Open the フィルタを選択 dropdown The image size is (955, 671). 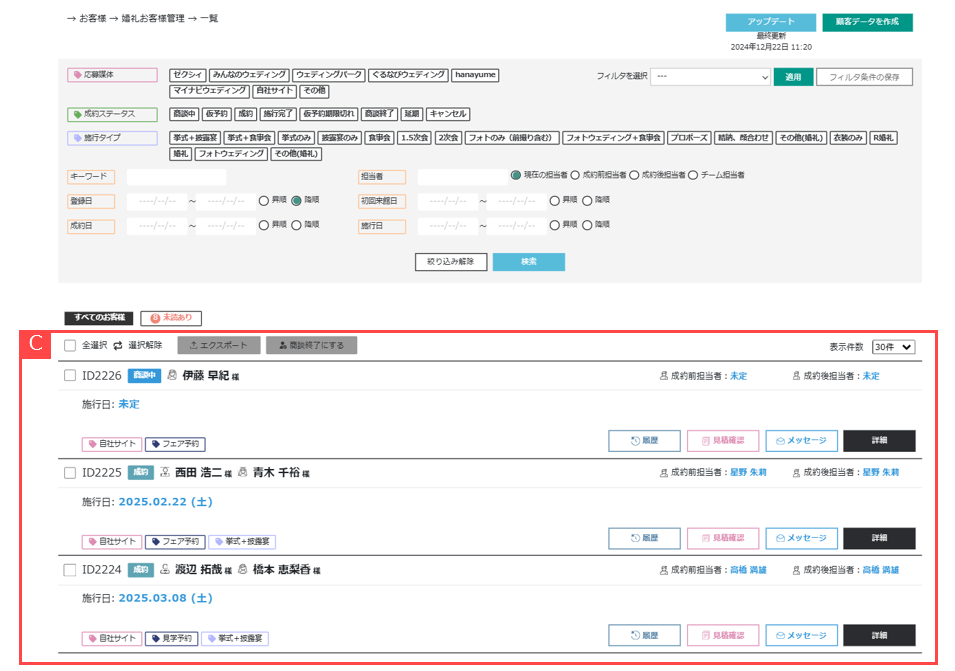[710, 76]
